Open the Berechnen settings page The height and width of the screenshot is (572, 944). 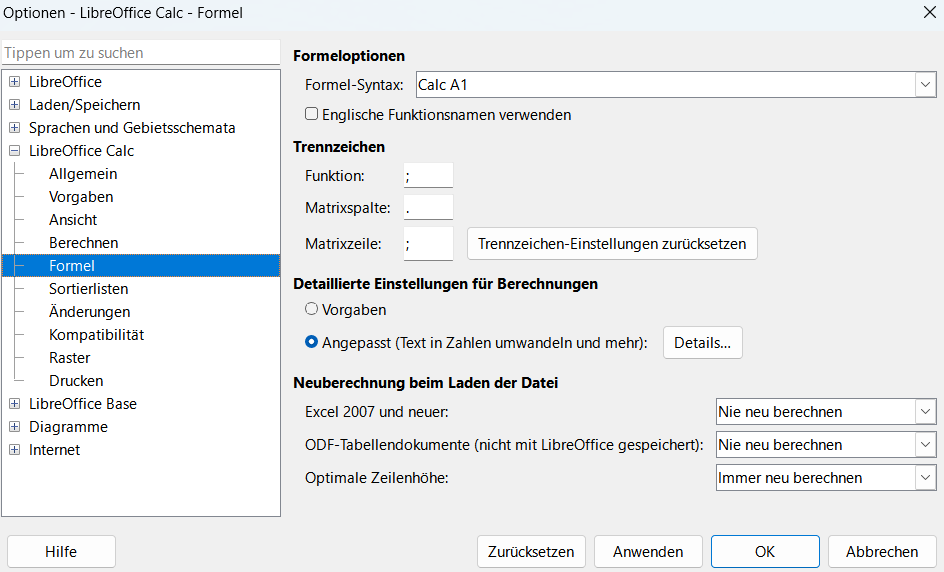[x=84, y=243]
